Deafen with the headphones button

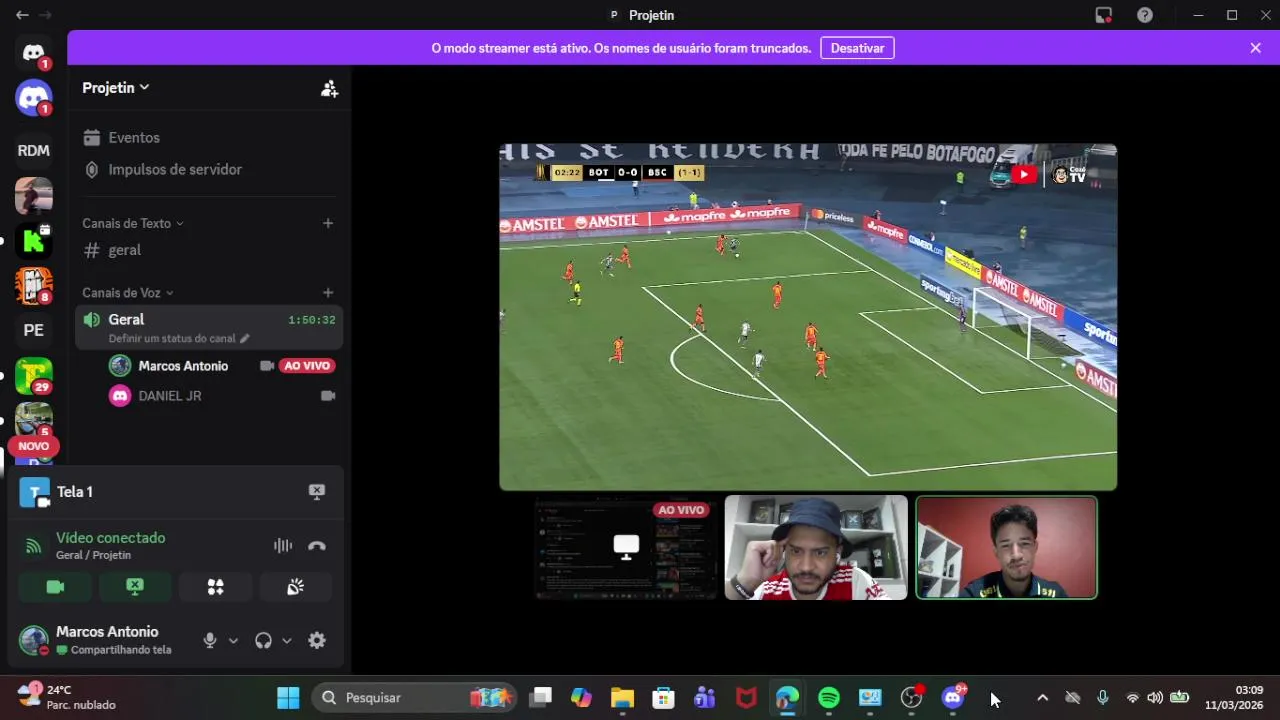263,641
